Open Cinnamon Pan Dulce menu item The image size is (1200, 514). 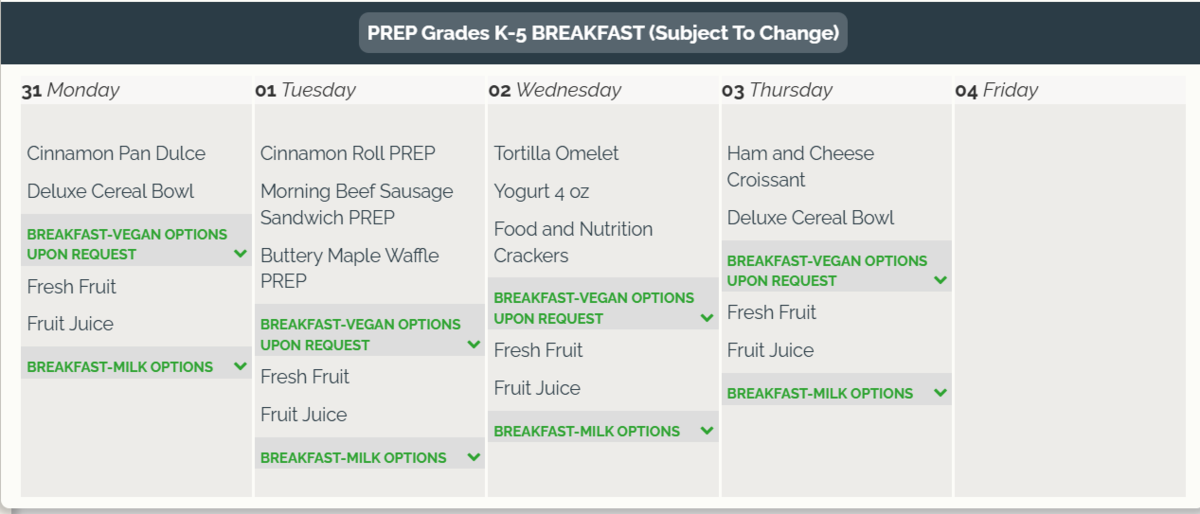(116, 153)
